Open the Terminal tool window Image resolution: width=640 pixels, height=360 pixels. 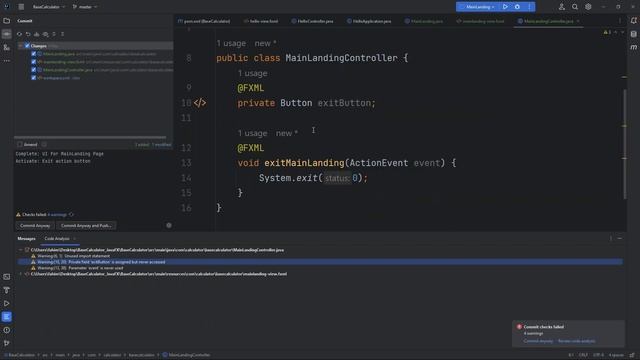tap(7, 277)
